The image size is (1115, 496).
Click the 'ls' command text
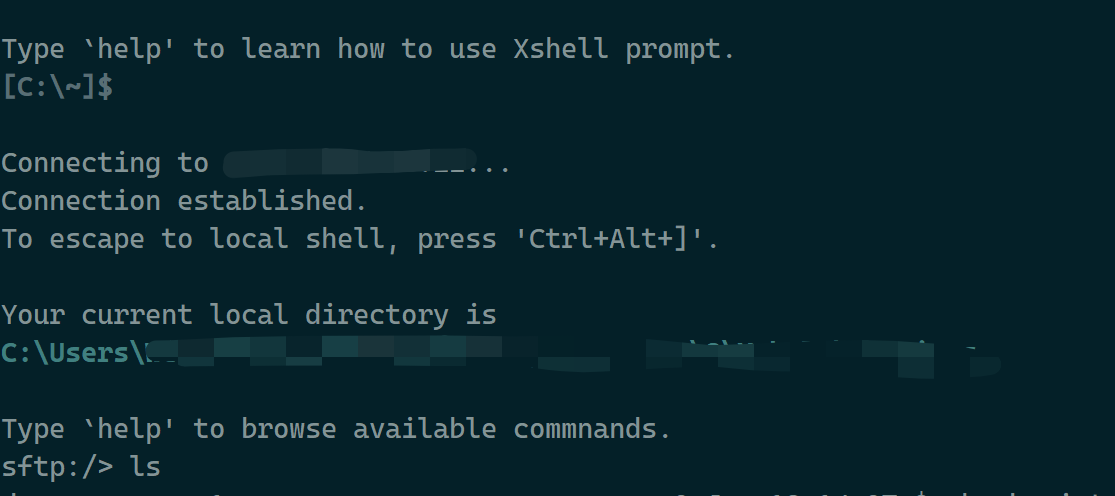[145, 466]
